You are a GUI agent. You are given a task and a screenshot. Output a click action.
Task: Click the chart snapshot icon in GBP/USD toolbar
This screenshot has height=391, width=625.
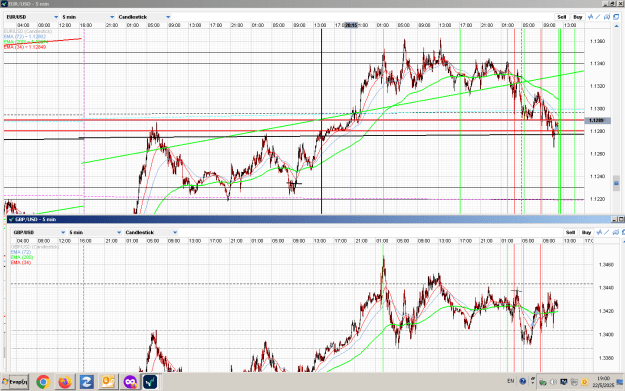coord(615,232)
